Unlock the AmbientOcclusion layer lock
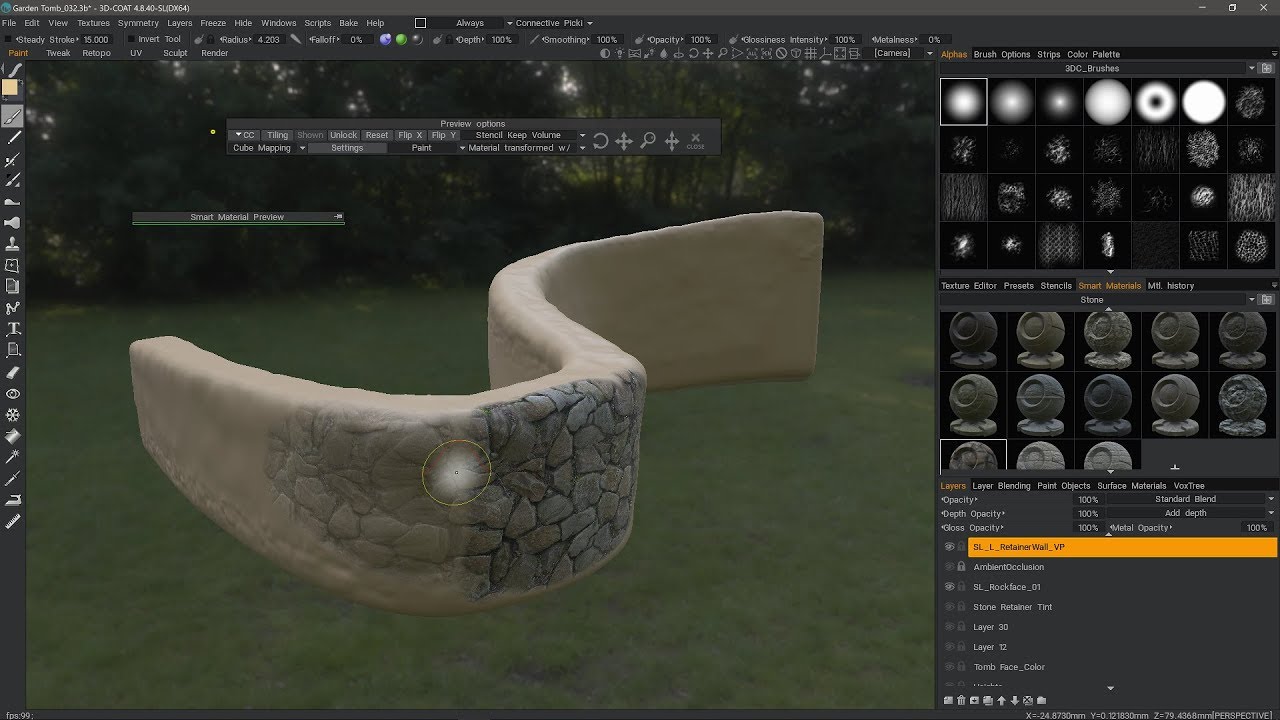The height and width of the screenshot is (720, 1280). 961,567
